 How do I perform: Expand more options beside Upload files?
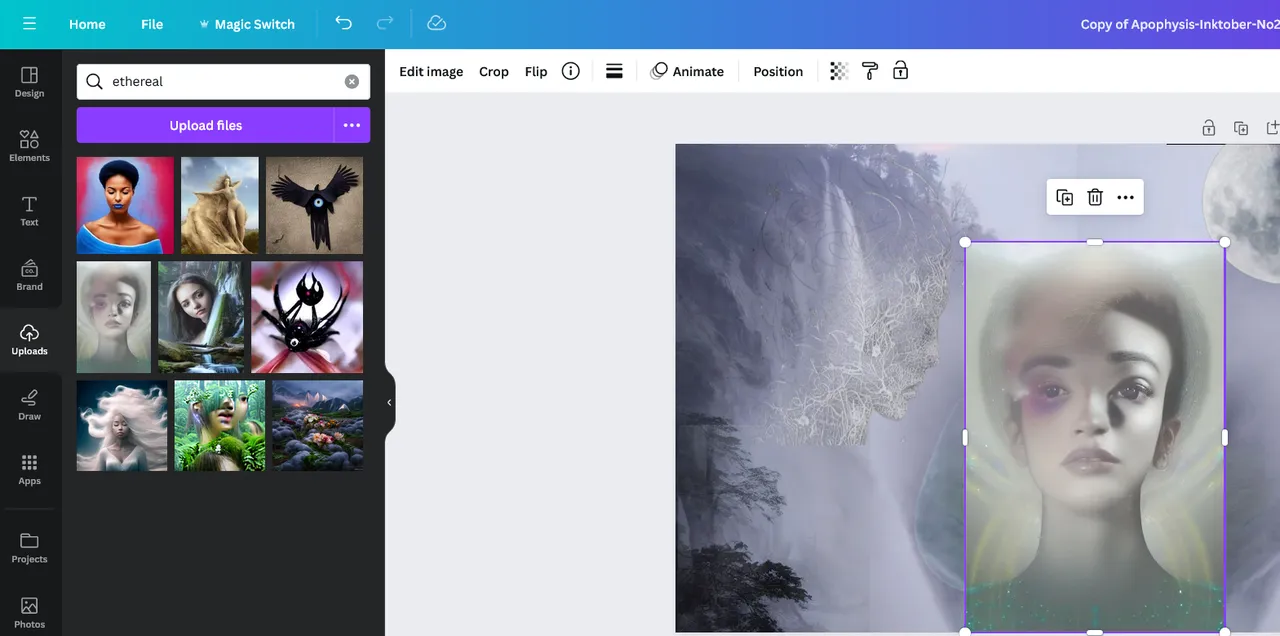pyautogui.click(x=351, y=125)
